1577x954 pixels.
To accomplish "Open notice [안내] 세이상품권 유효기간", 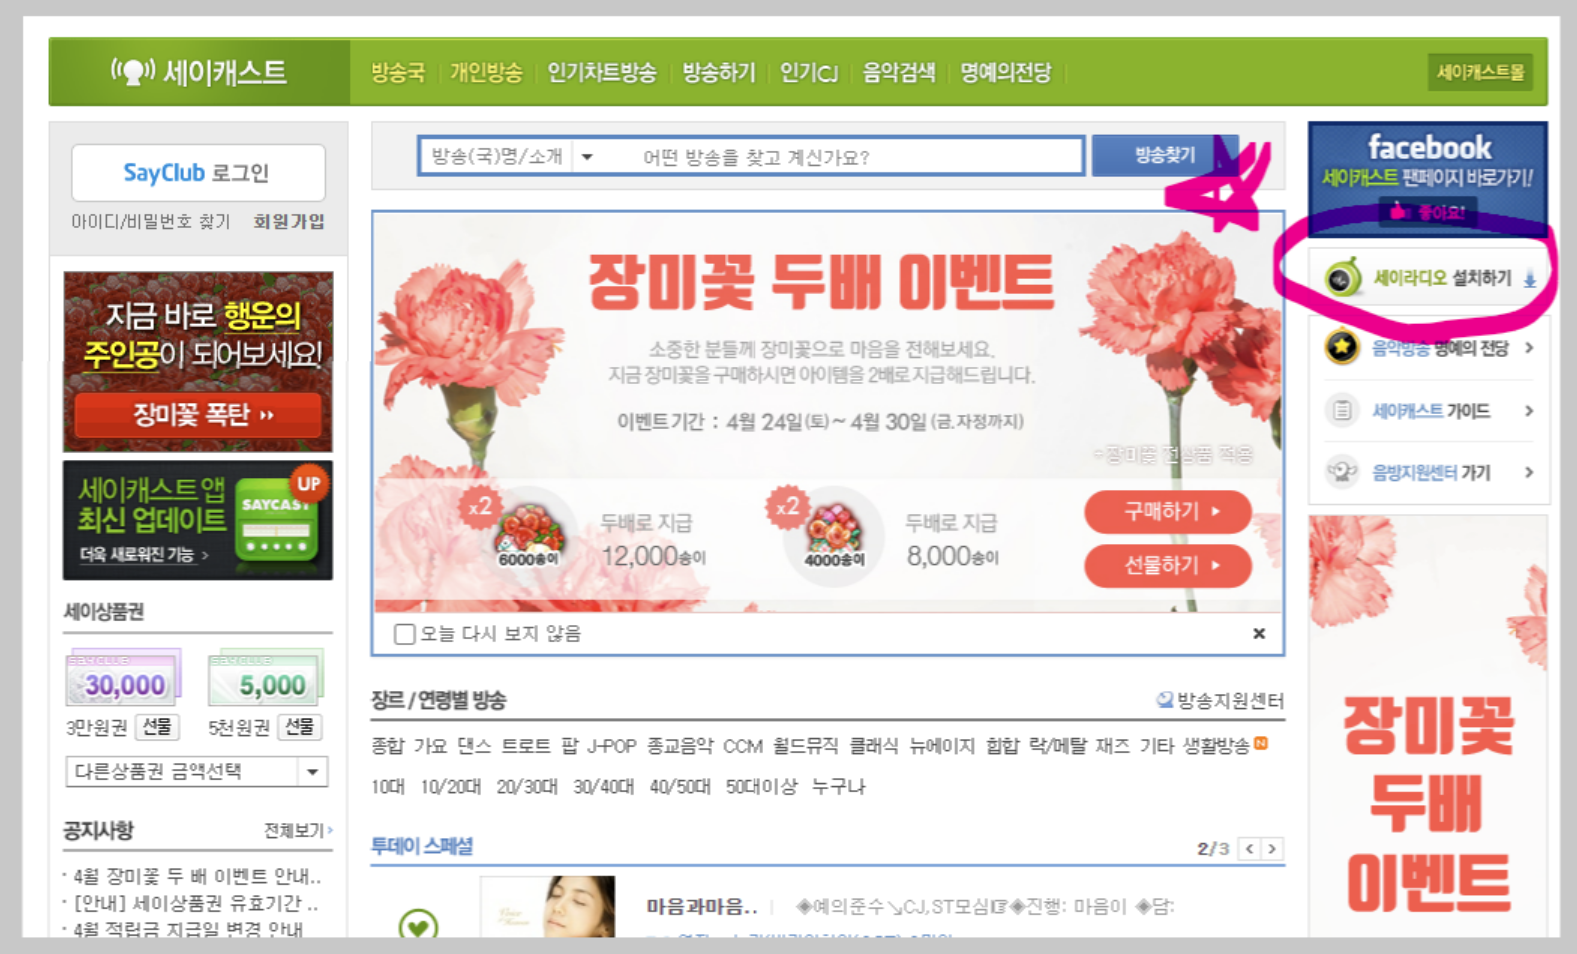I will [195, 903].
